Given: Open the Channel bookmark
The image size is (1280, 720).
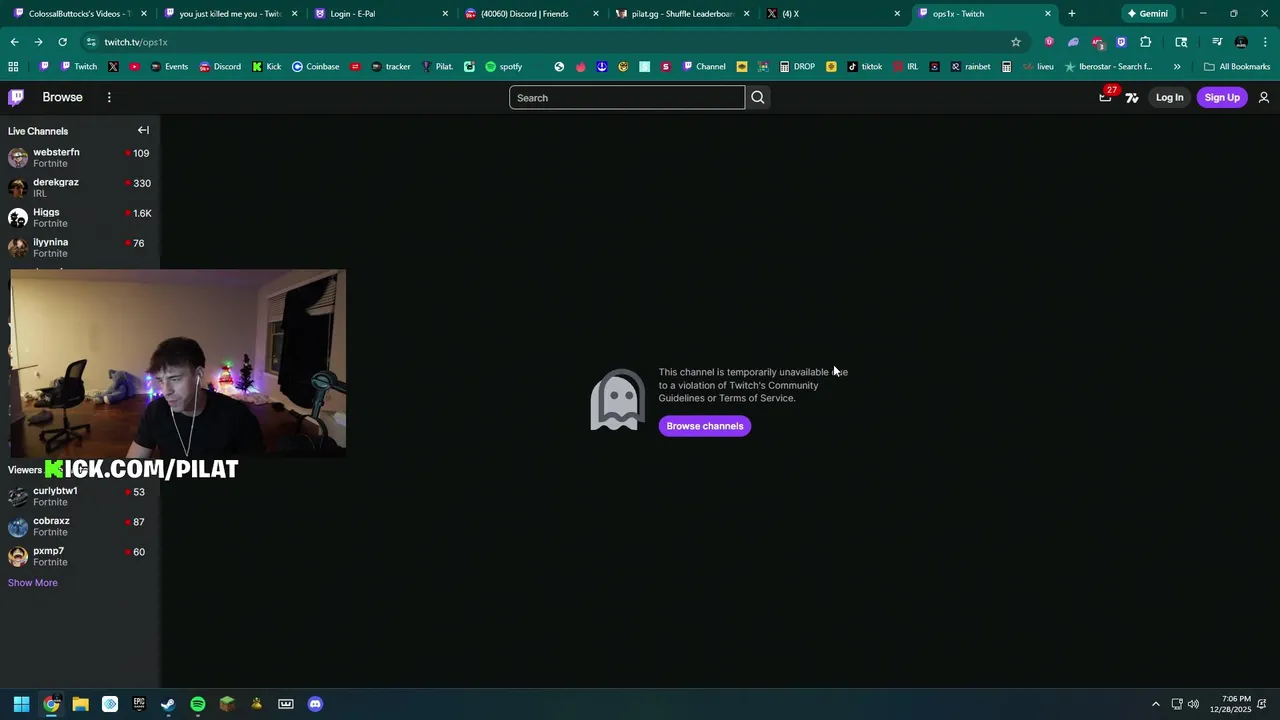Looking at the screenshot, I should (704, 66).
